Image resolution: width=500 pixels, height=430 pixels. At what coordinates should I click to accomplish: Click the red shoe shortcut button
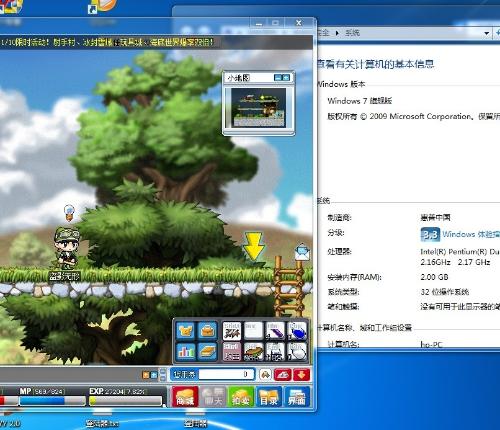(282, 375)
